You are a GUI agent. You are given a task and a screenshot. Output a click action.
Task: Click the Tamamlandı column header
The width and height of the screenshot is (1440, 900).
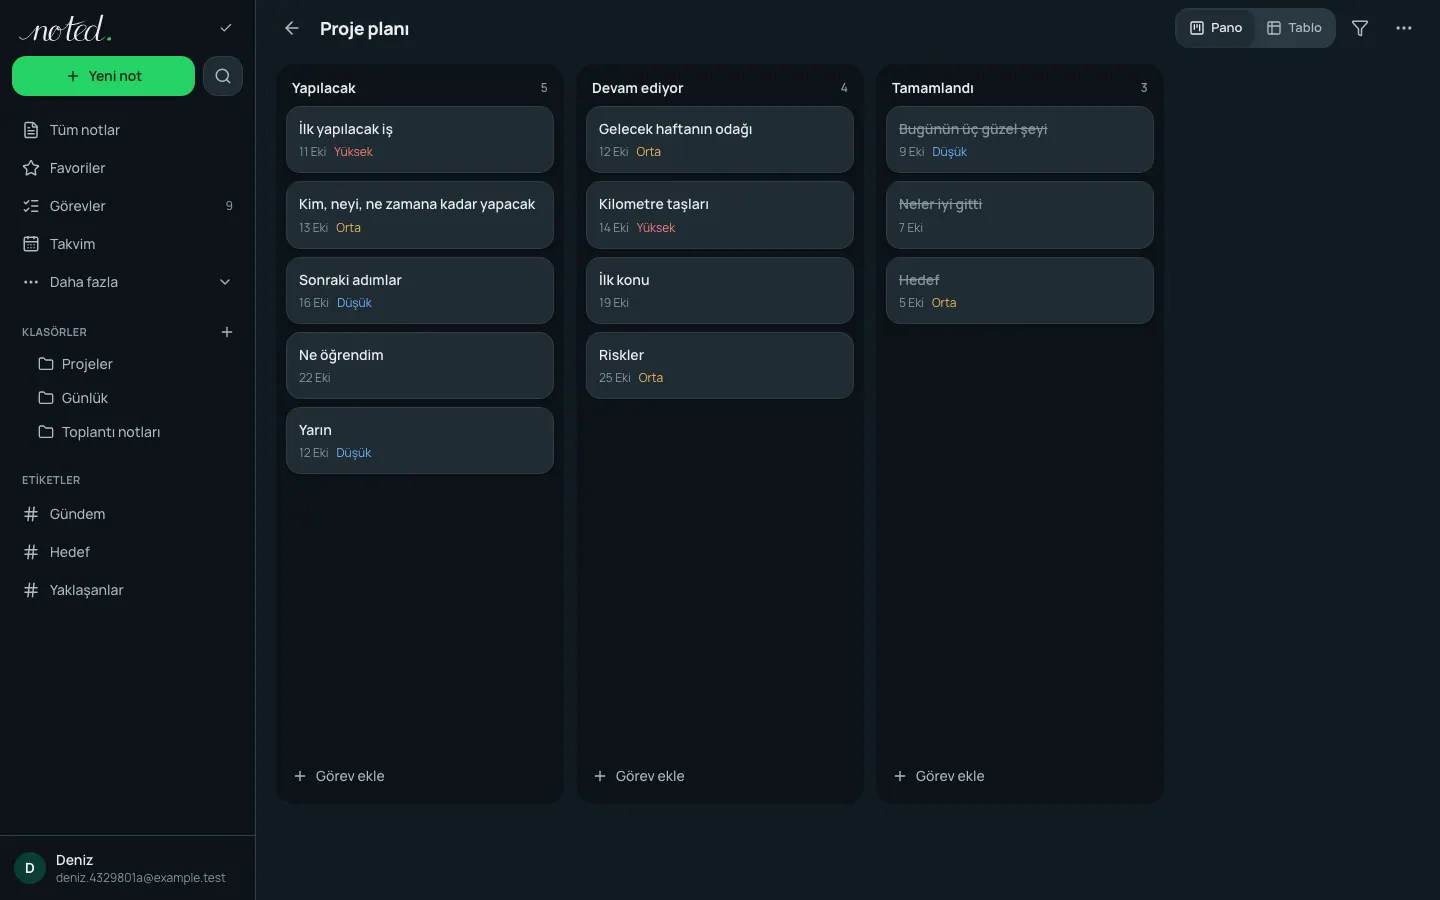933,88
